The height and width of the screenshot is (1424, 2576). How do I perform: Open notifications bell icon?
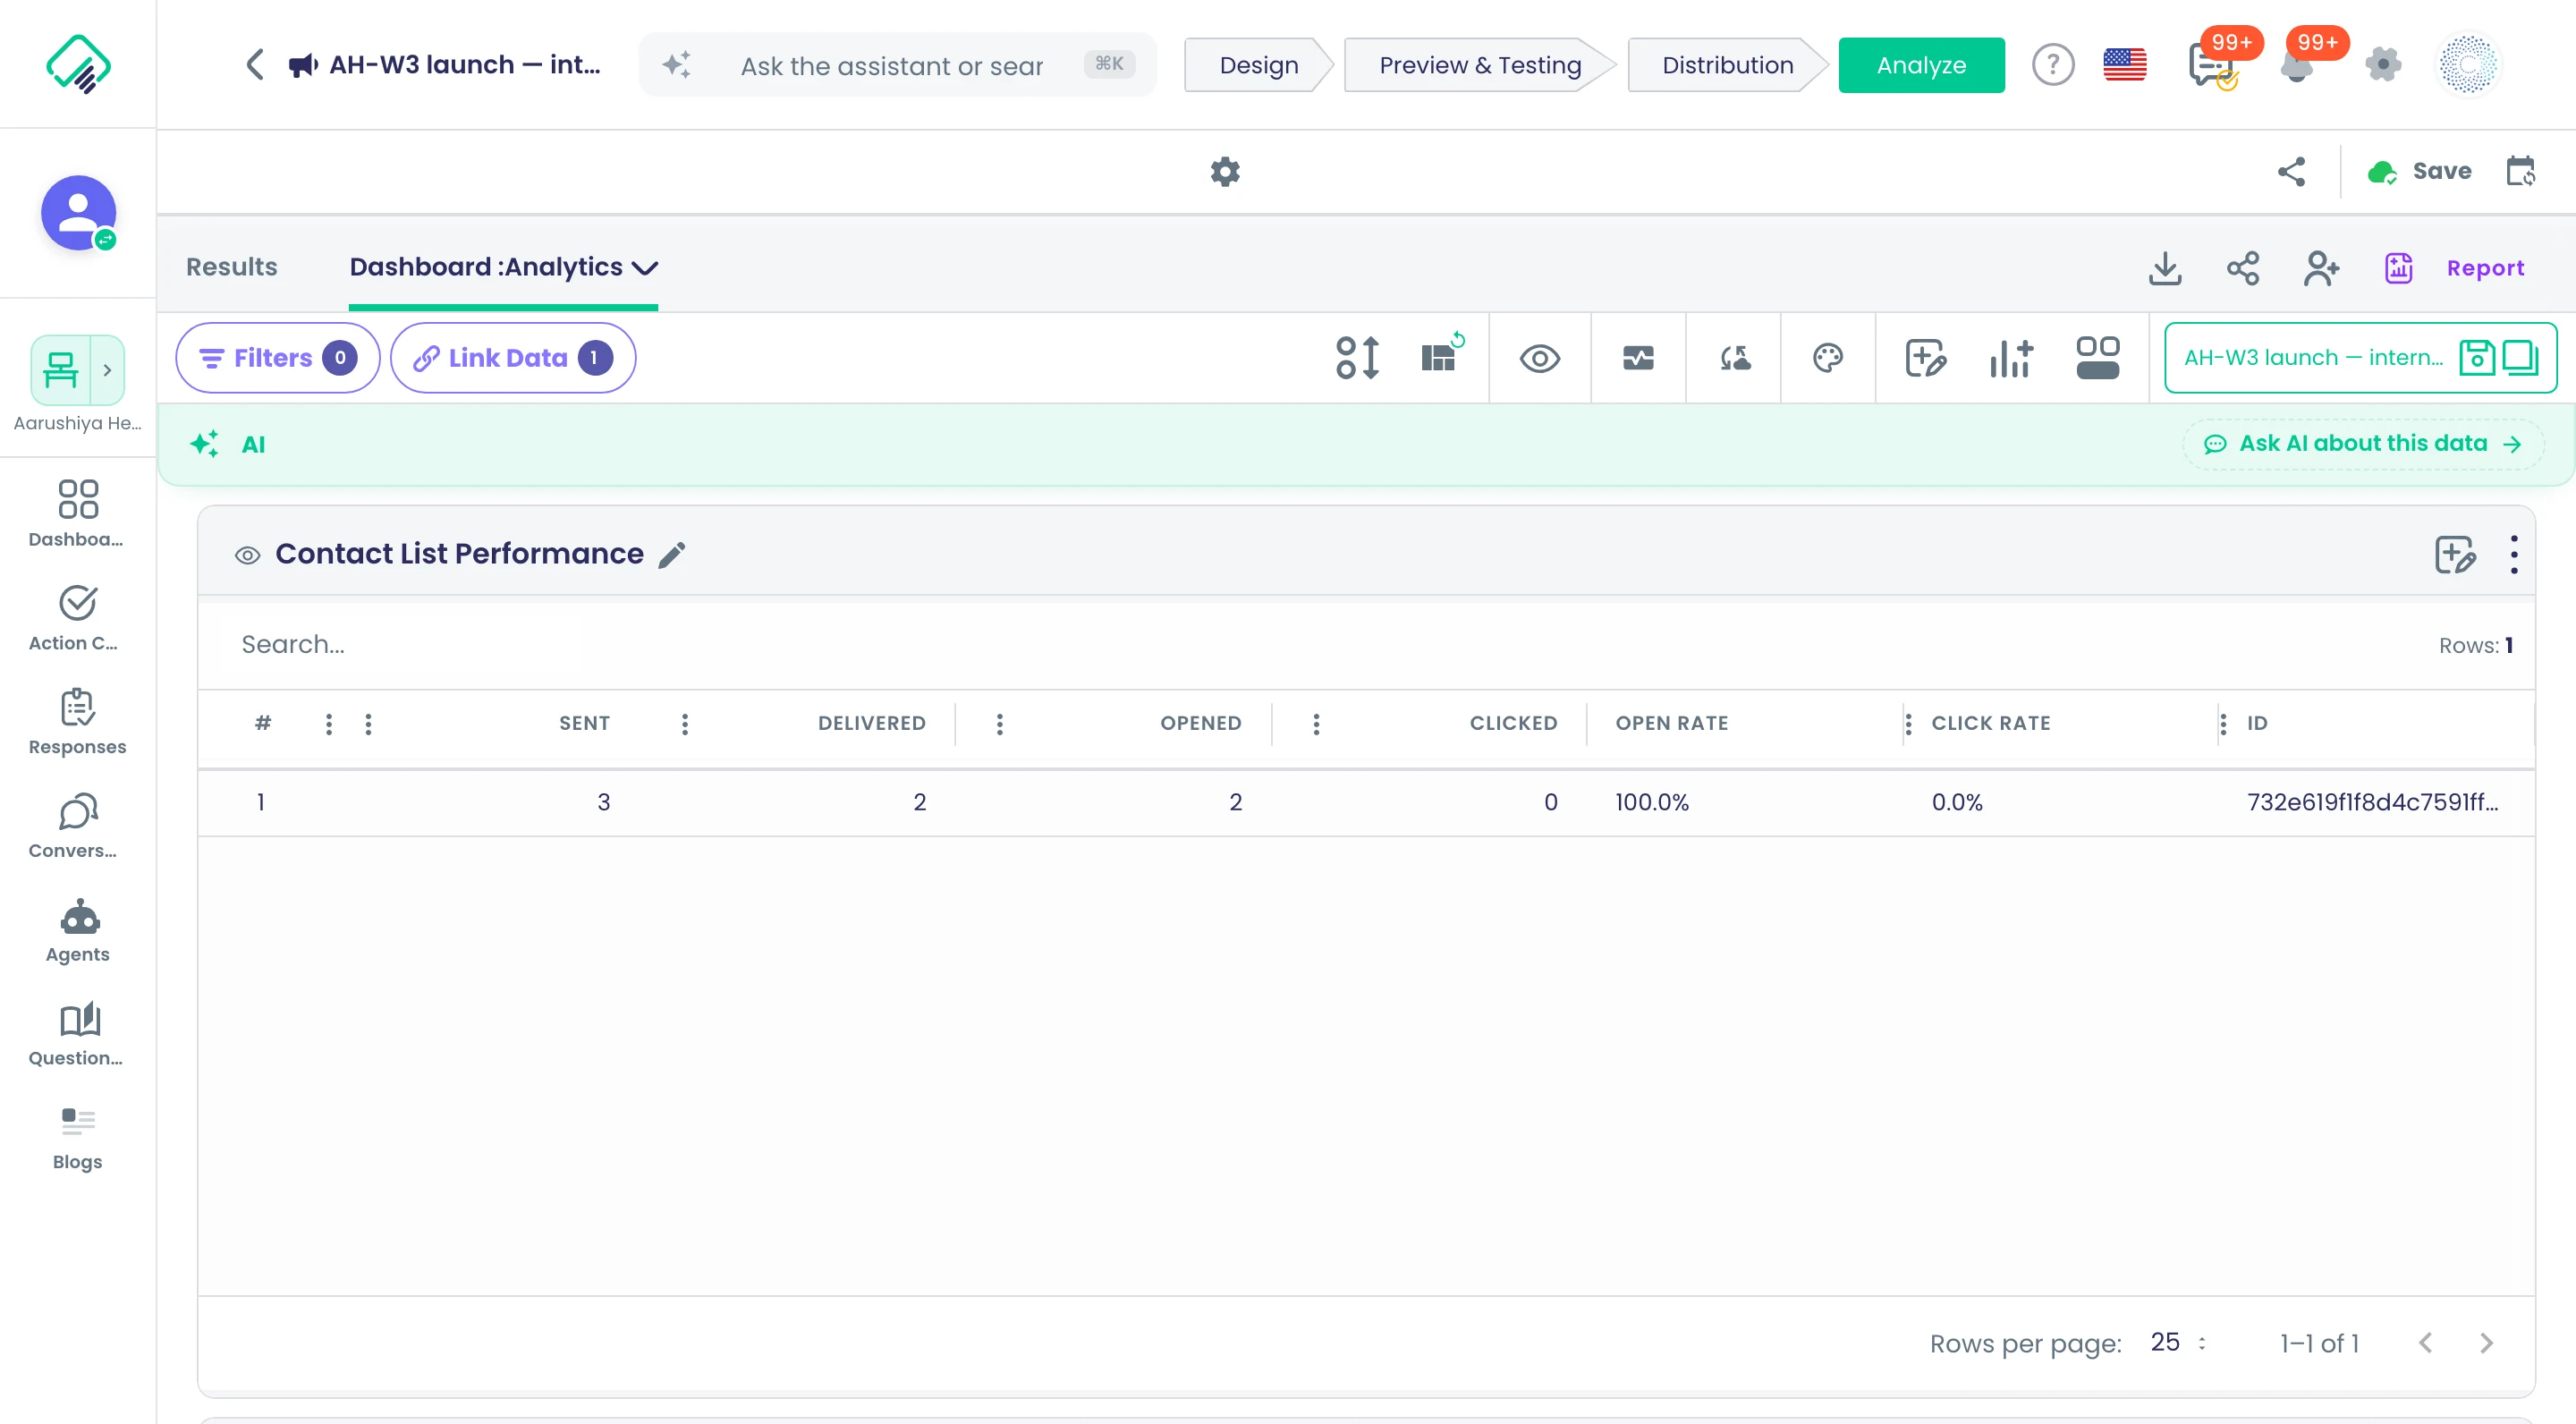pyautogui.click(x=2297, y=65)
